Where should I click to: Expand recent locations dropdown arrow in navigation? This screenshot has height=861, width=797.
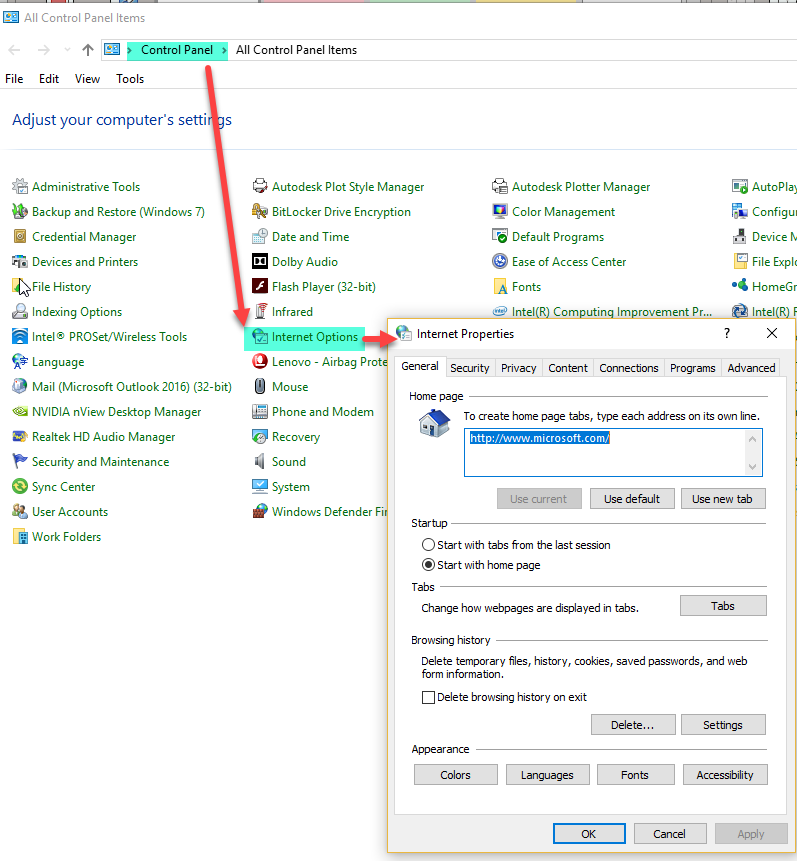pyautogui.click(x=67, y=50)
